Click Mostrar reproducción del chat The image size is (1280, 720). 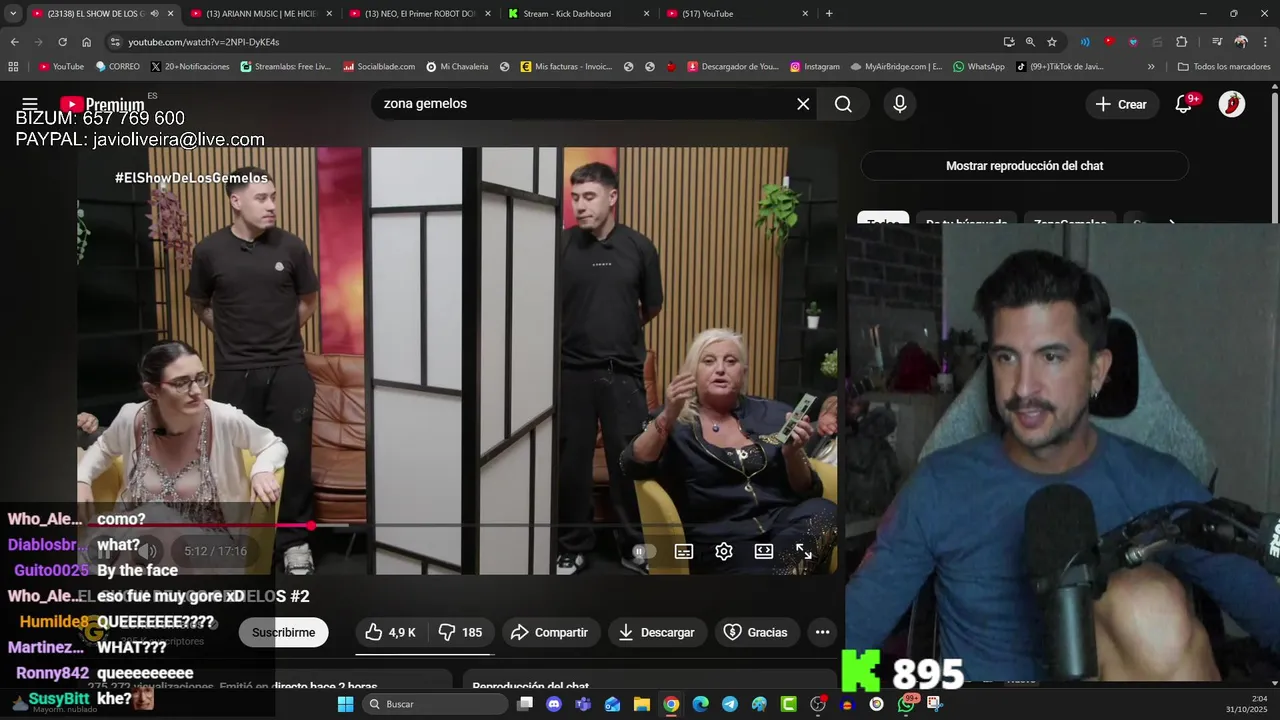(x=1025, y=166)
